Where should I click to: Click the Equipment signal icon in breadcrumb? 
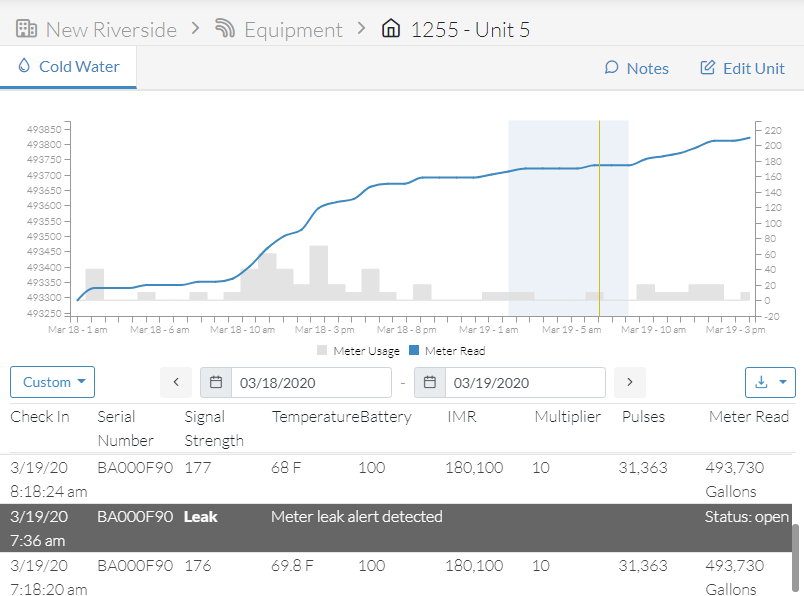[x=225, y=29]
